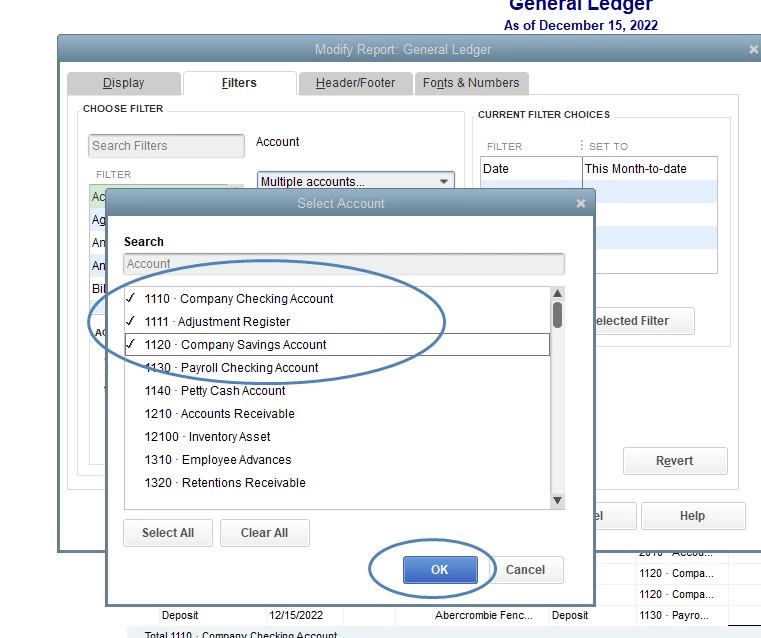
Task: Click the Help button
Action: [x=693, y=516]
